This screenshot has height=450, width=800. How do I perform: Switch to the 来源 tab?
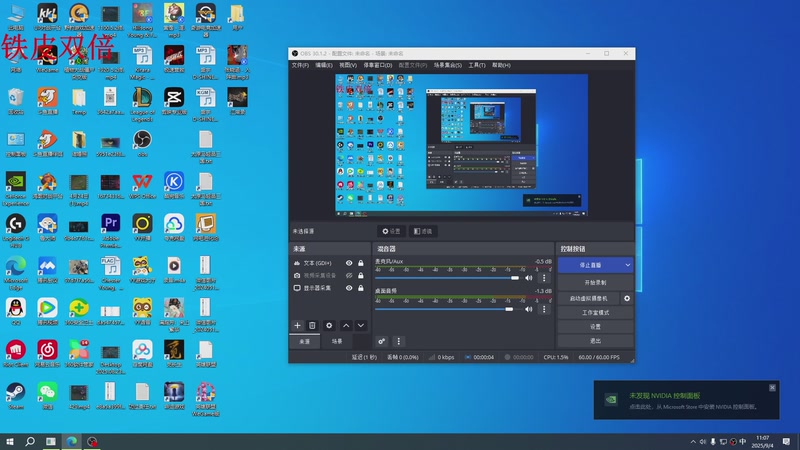click(305, 341)
